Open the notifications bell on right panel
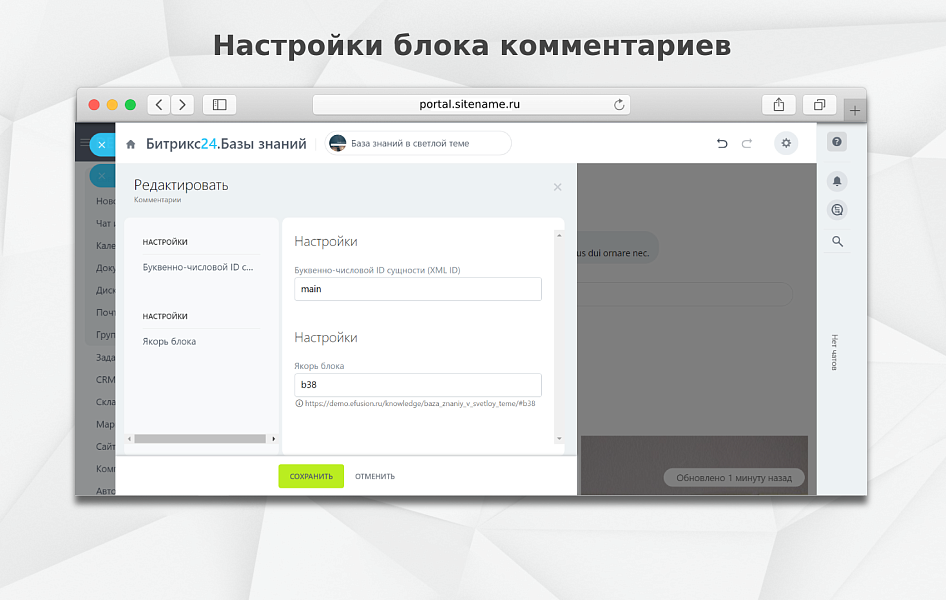946x600 pixels. pyautogui.click(x=836, y=180)
